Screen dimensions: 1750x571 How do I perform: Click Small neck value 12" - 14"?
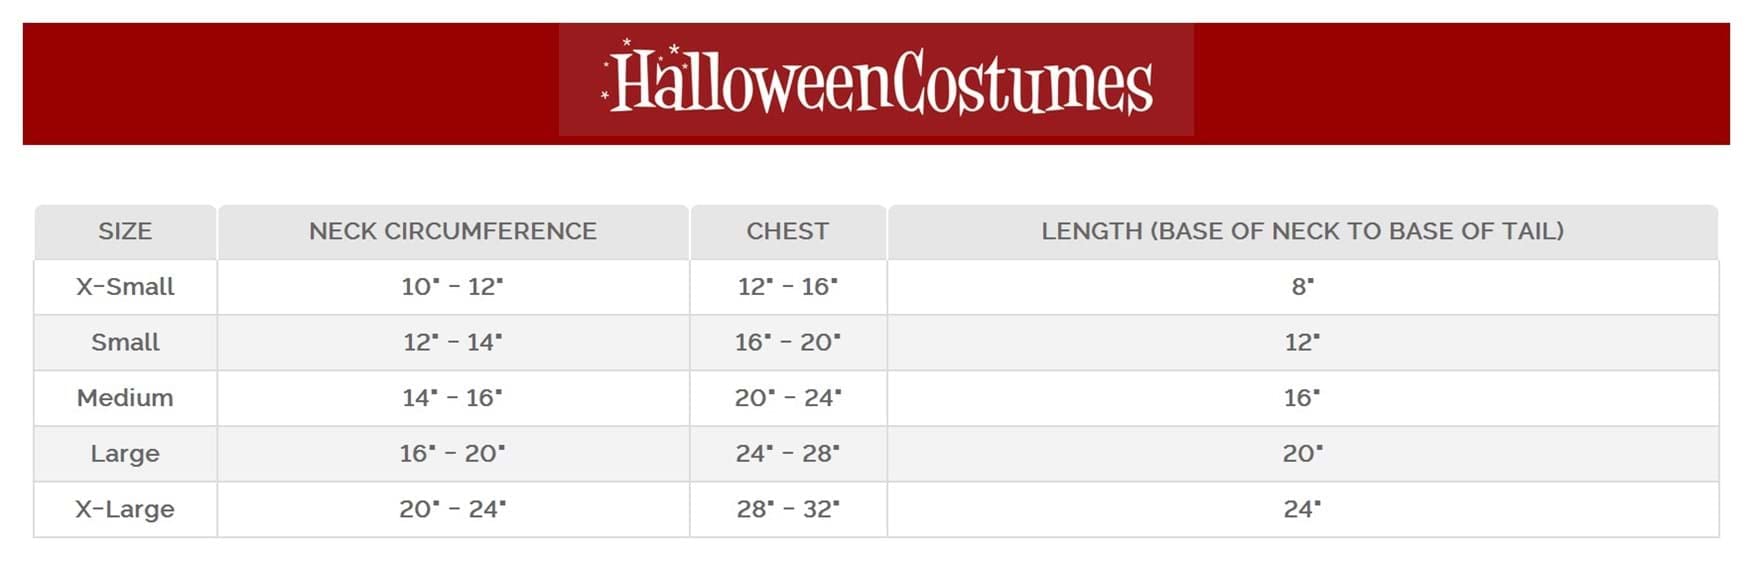click(453, 342)
